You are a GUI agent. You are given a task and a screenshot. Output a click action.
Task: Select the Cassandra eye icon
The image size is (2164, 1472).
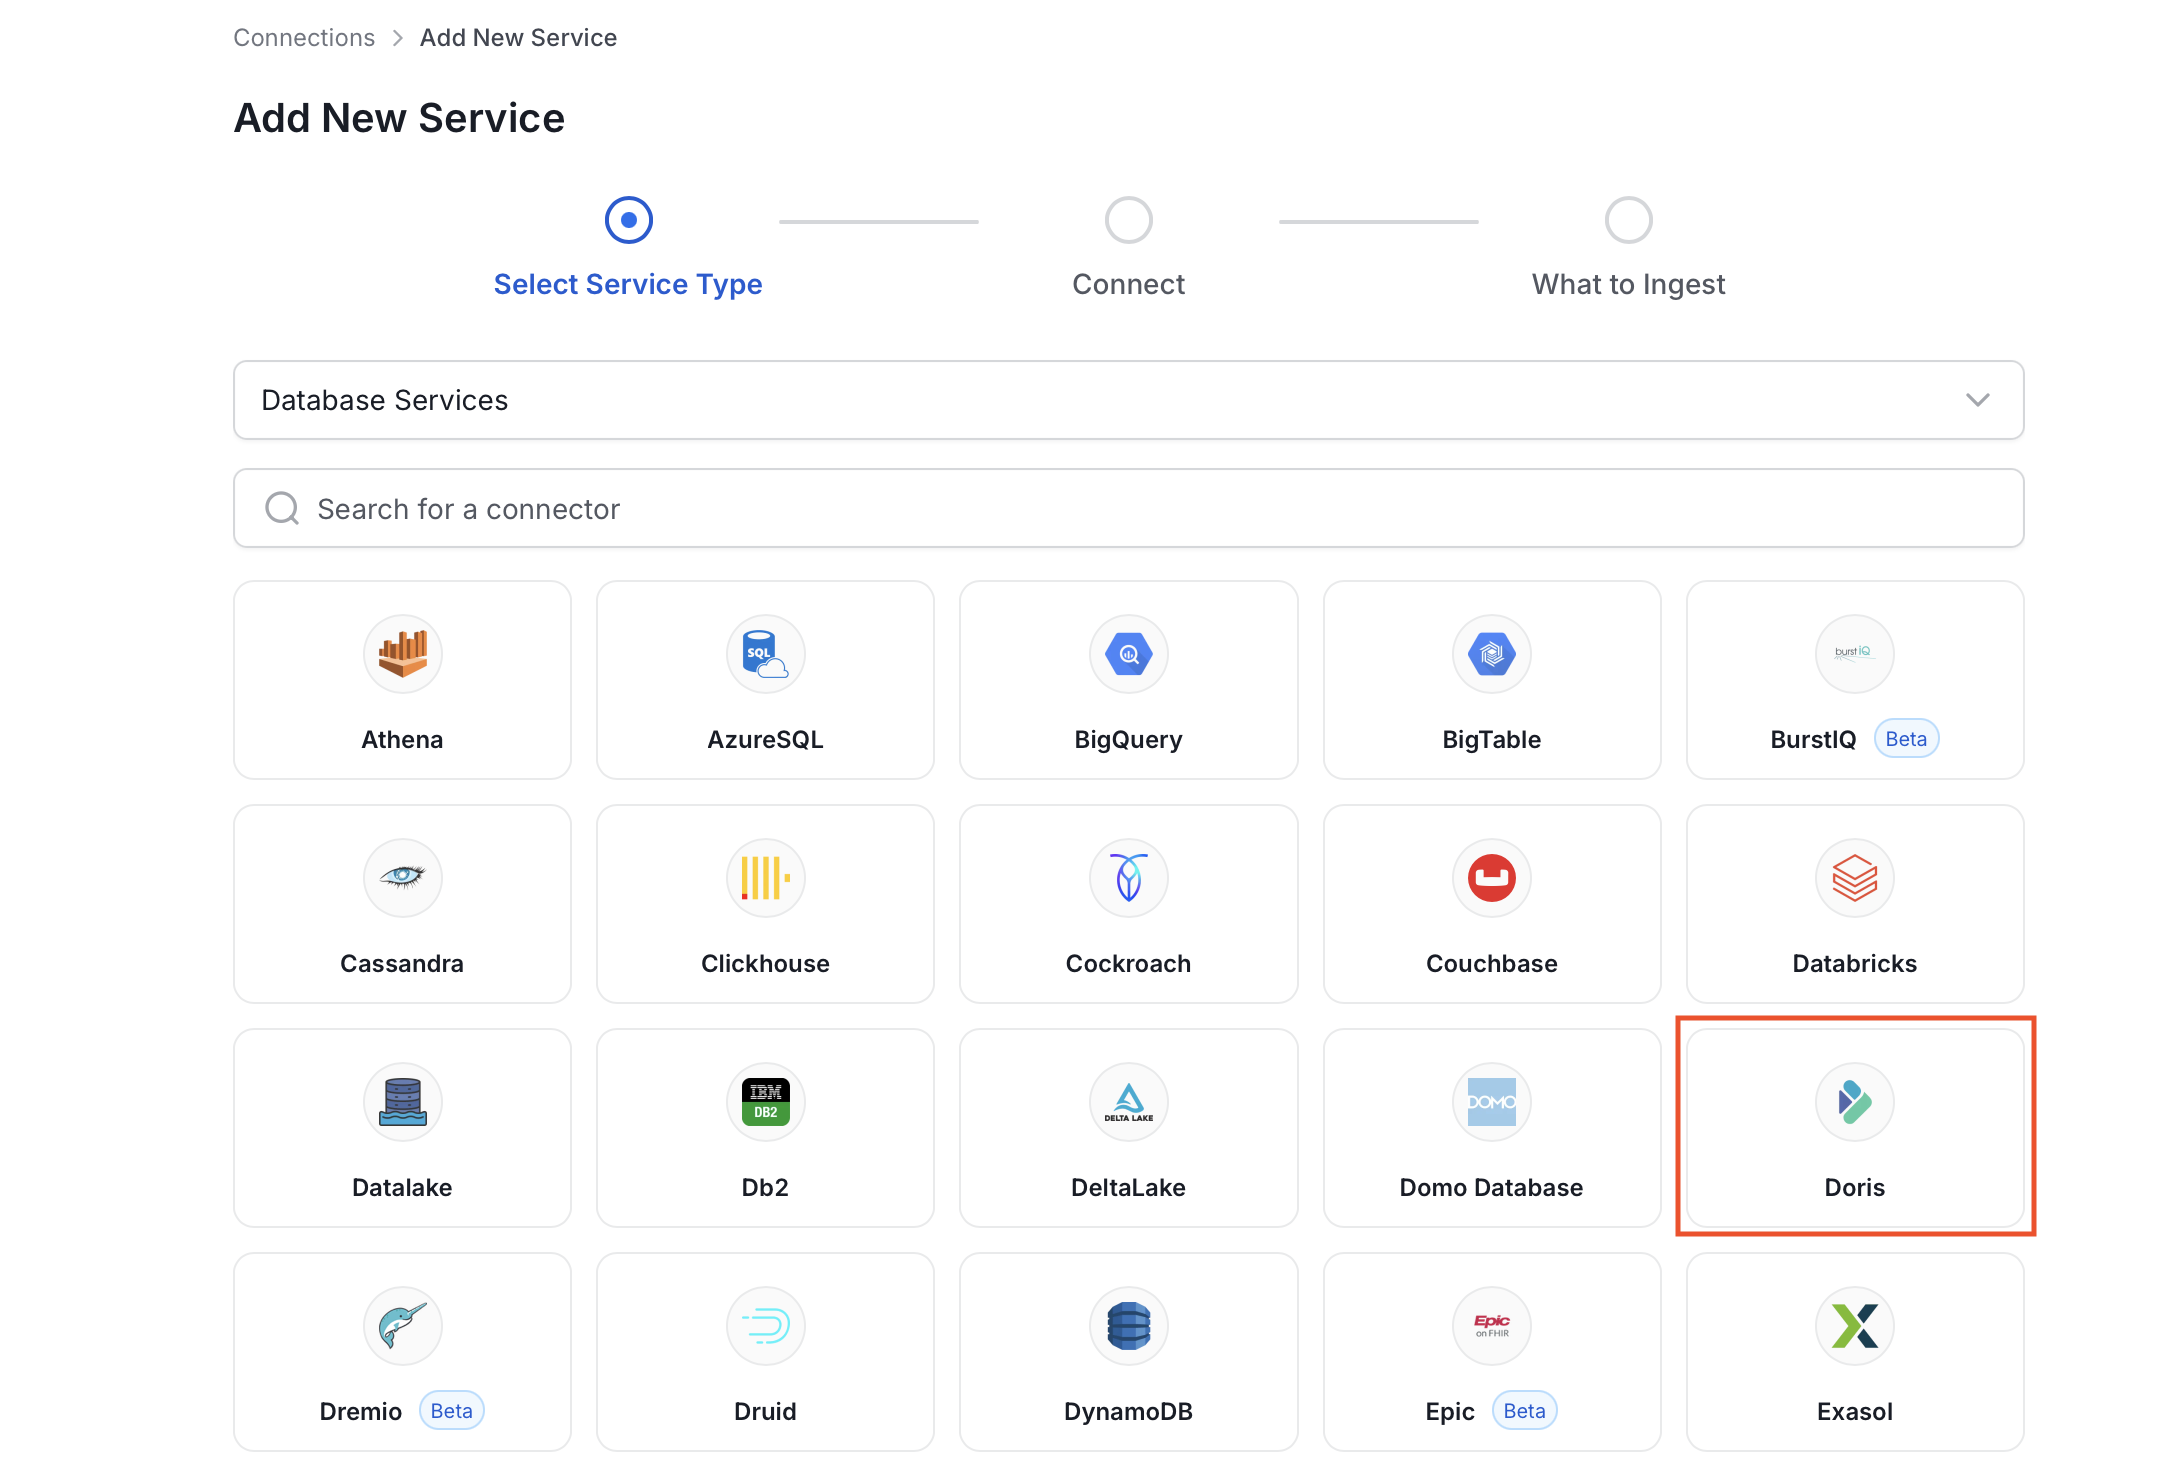(402, 878)
